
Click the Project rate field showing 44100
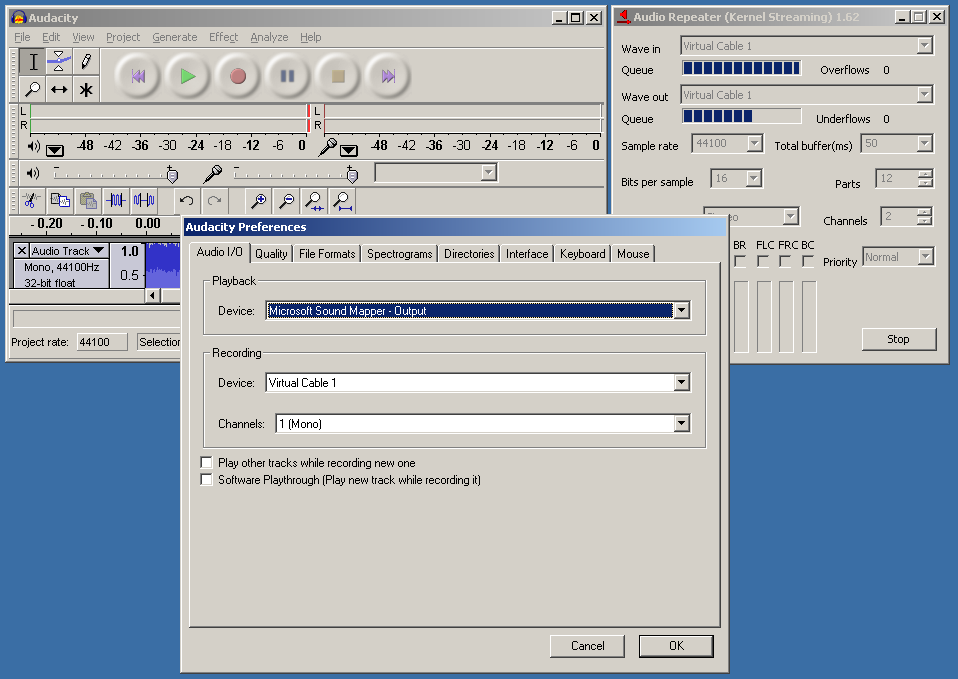tap(102, 342)
